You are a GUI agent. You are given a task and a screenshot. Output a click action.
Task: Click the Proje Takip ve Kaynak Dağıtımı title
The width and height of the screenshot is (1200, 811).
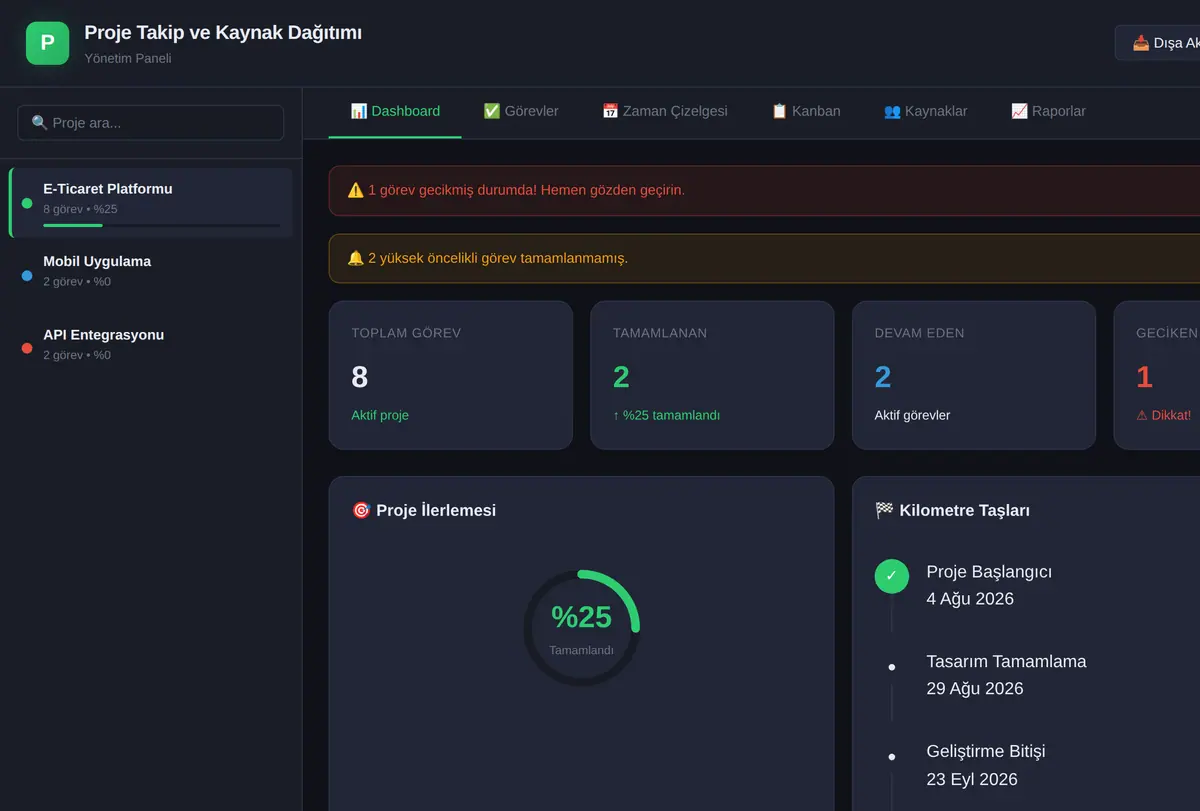point(223,33)
